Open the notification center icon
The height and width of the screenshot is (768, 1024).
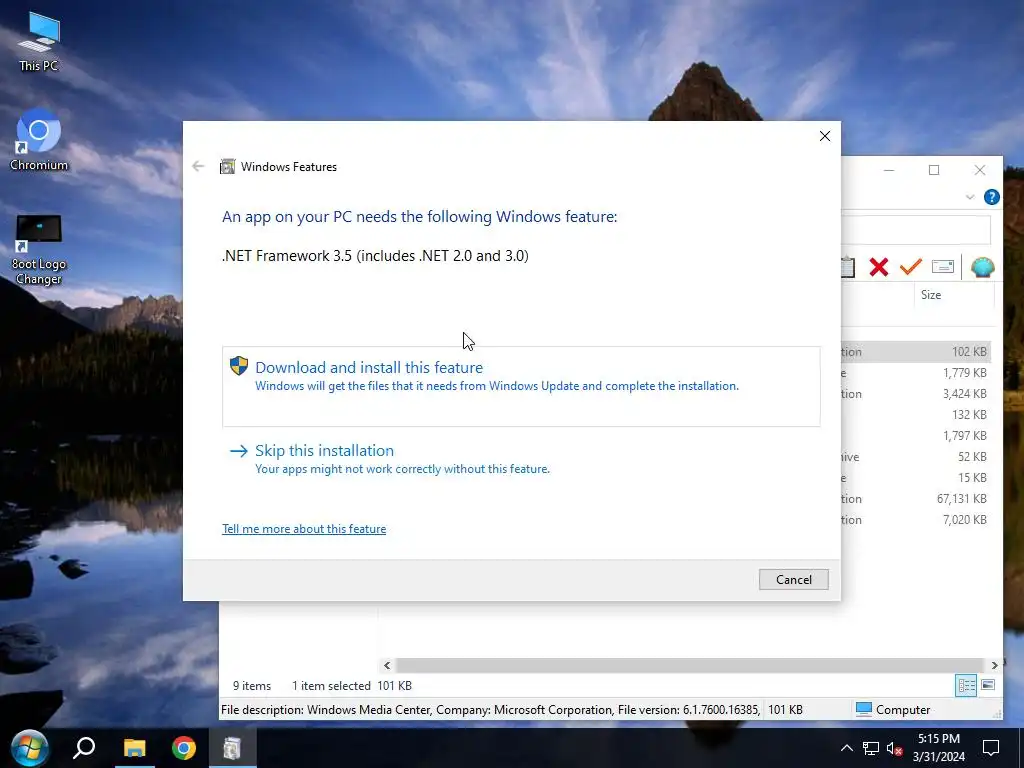pyautogui.click(x=991, y=748)
